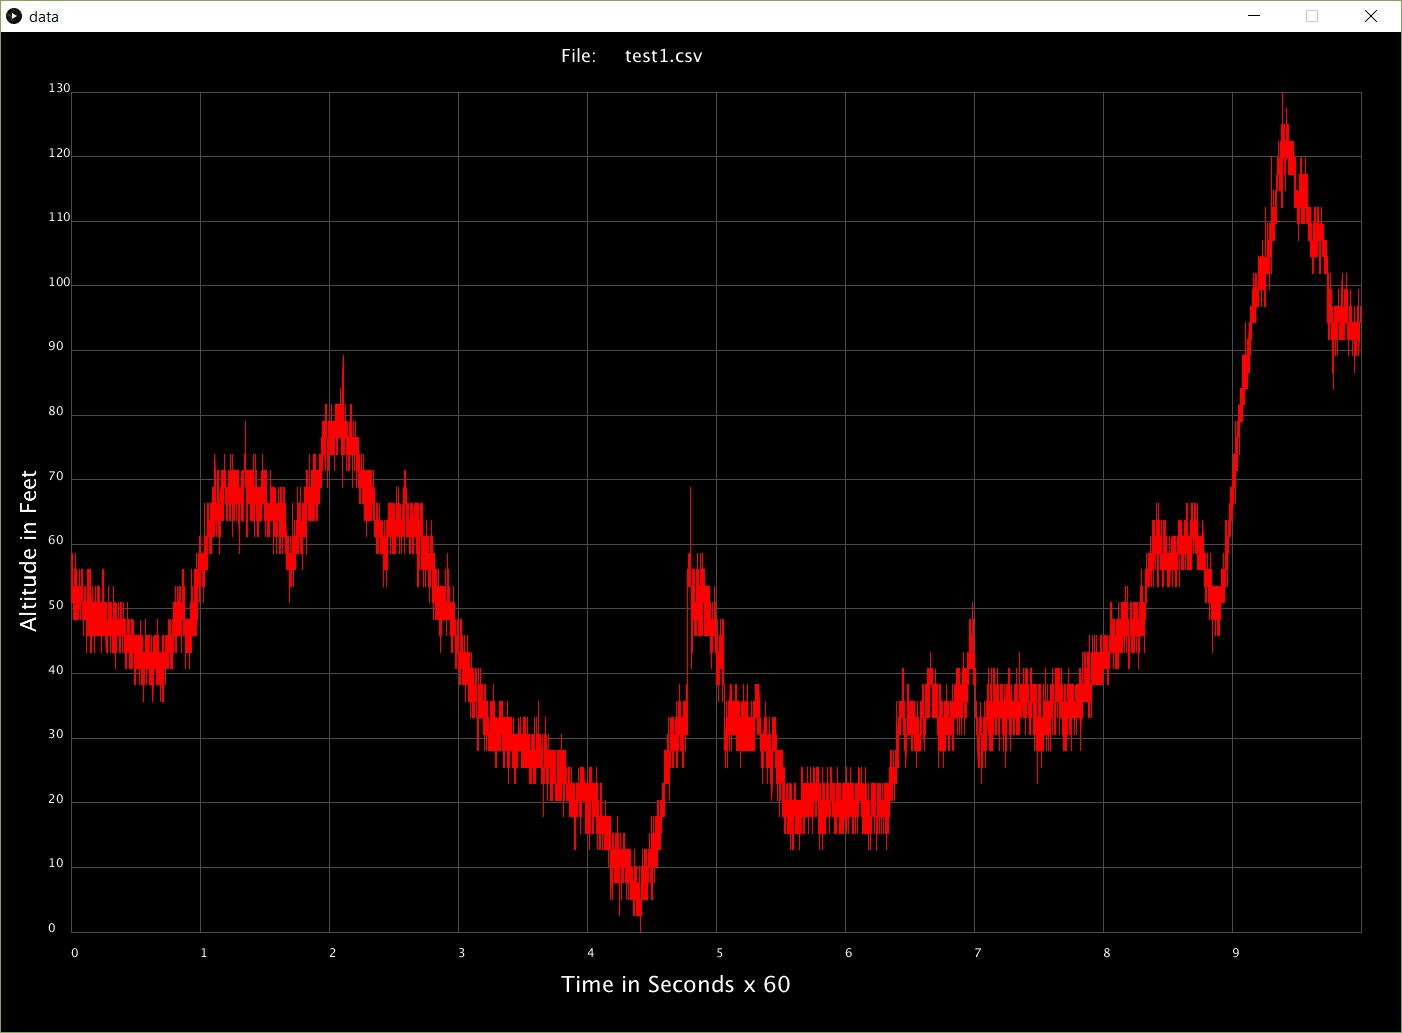1402x1033 pixels.
Task: Click the "File:" label
Action: coord(578,56)
